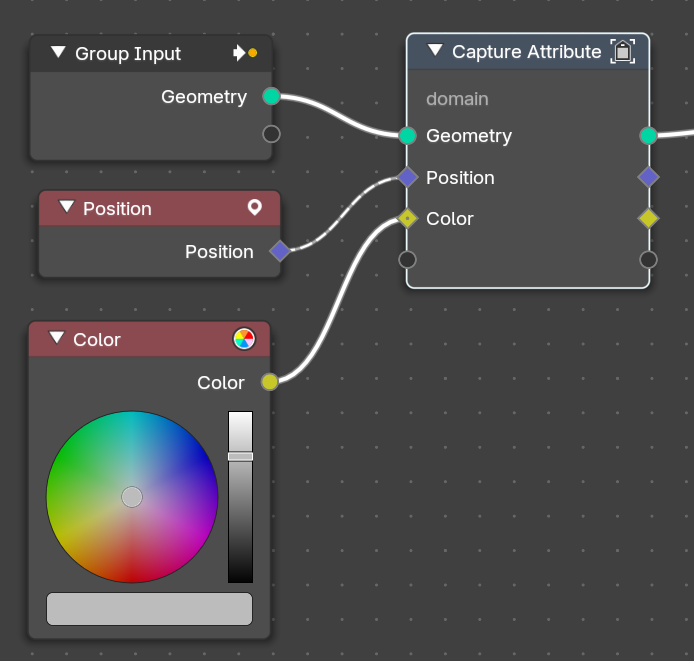Click the empty Group Input output socket
694x661 pixels.
click(x=271, y=134)
